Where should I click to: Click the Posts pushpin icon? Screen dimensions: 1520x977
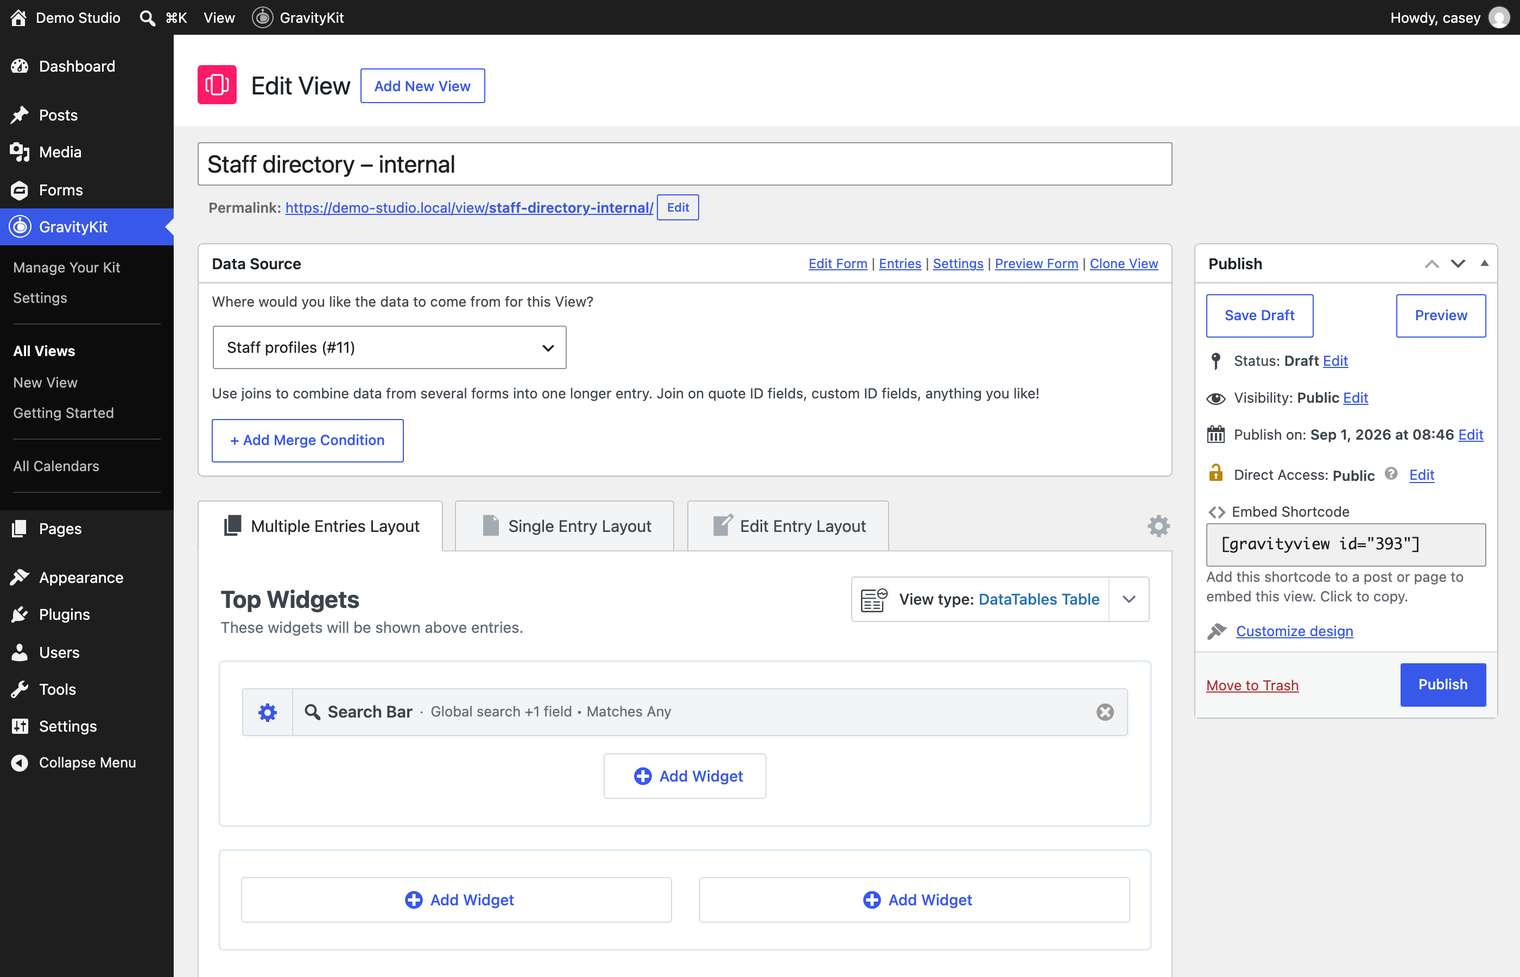click(x=20, y=115)
